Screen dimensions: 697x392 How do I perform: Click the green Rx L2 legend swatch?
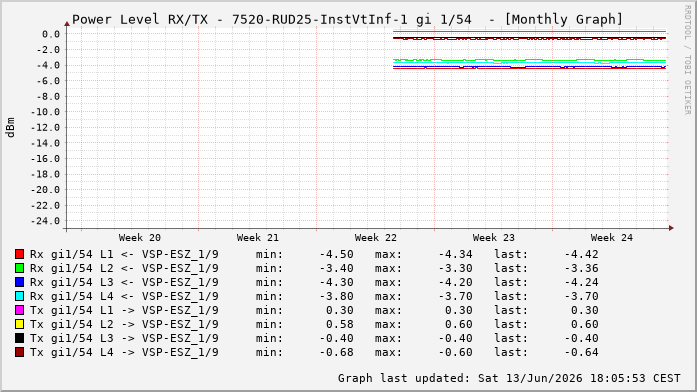[x=19, y=268]
